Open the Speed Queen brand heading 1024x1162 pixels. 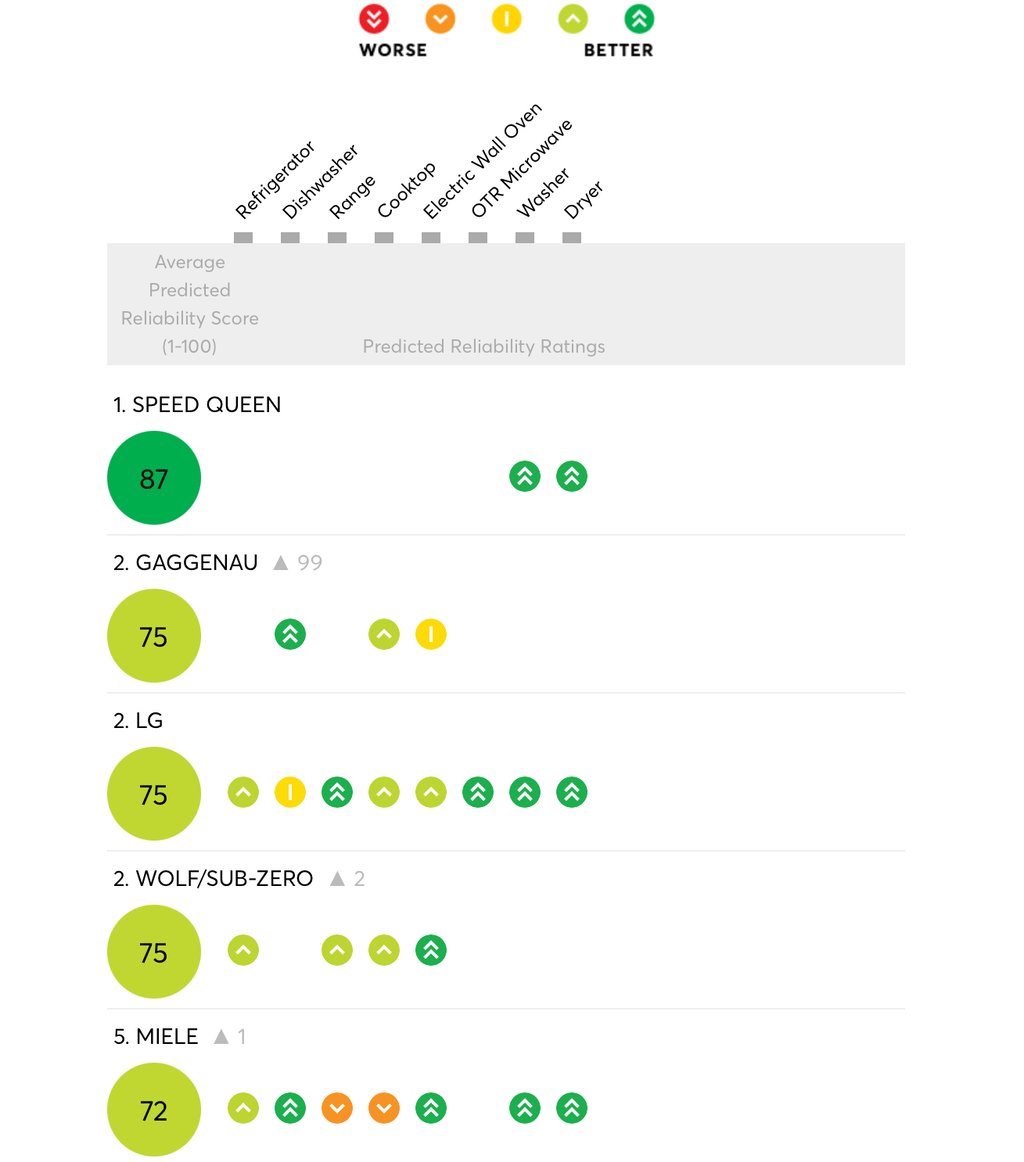pos(196,405)
